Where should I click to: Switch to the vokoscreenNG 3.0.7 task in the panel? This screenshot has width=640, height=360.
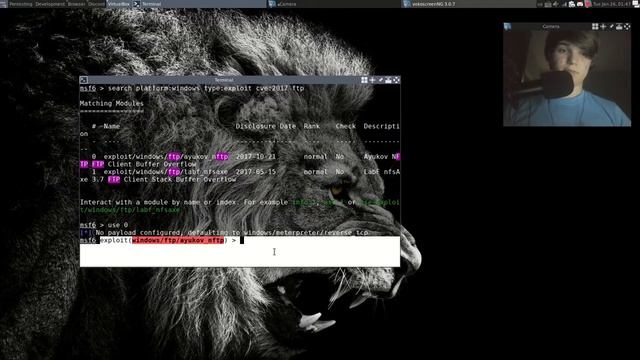click(433, 4)
